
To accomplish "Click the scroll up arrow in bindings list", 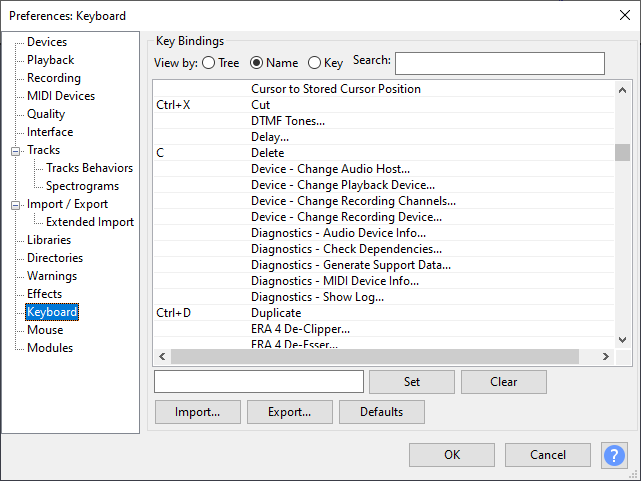I will 622,90.
